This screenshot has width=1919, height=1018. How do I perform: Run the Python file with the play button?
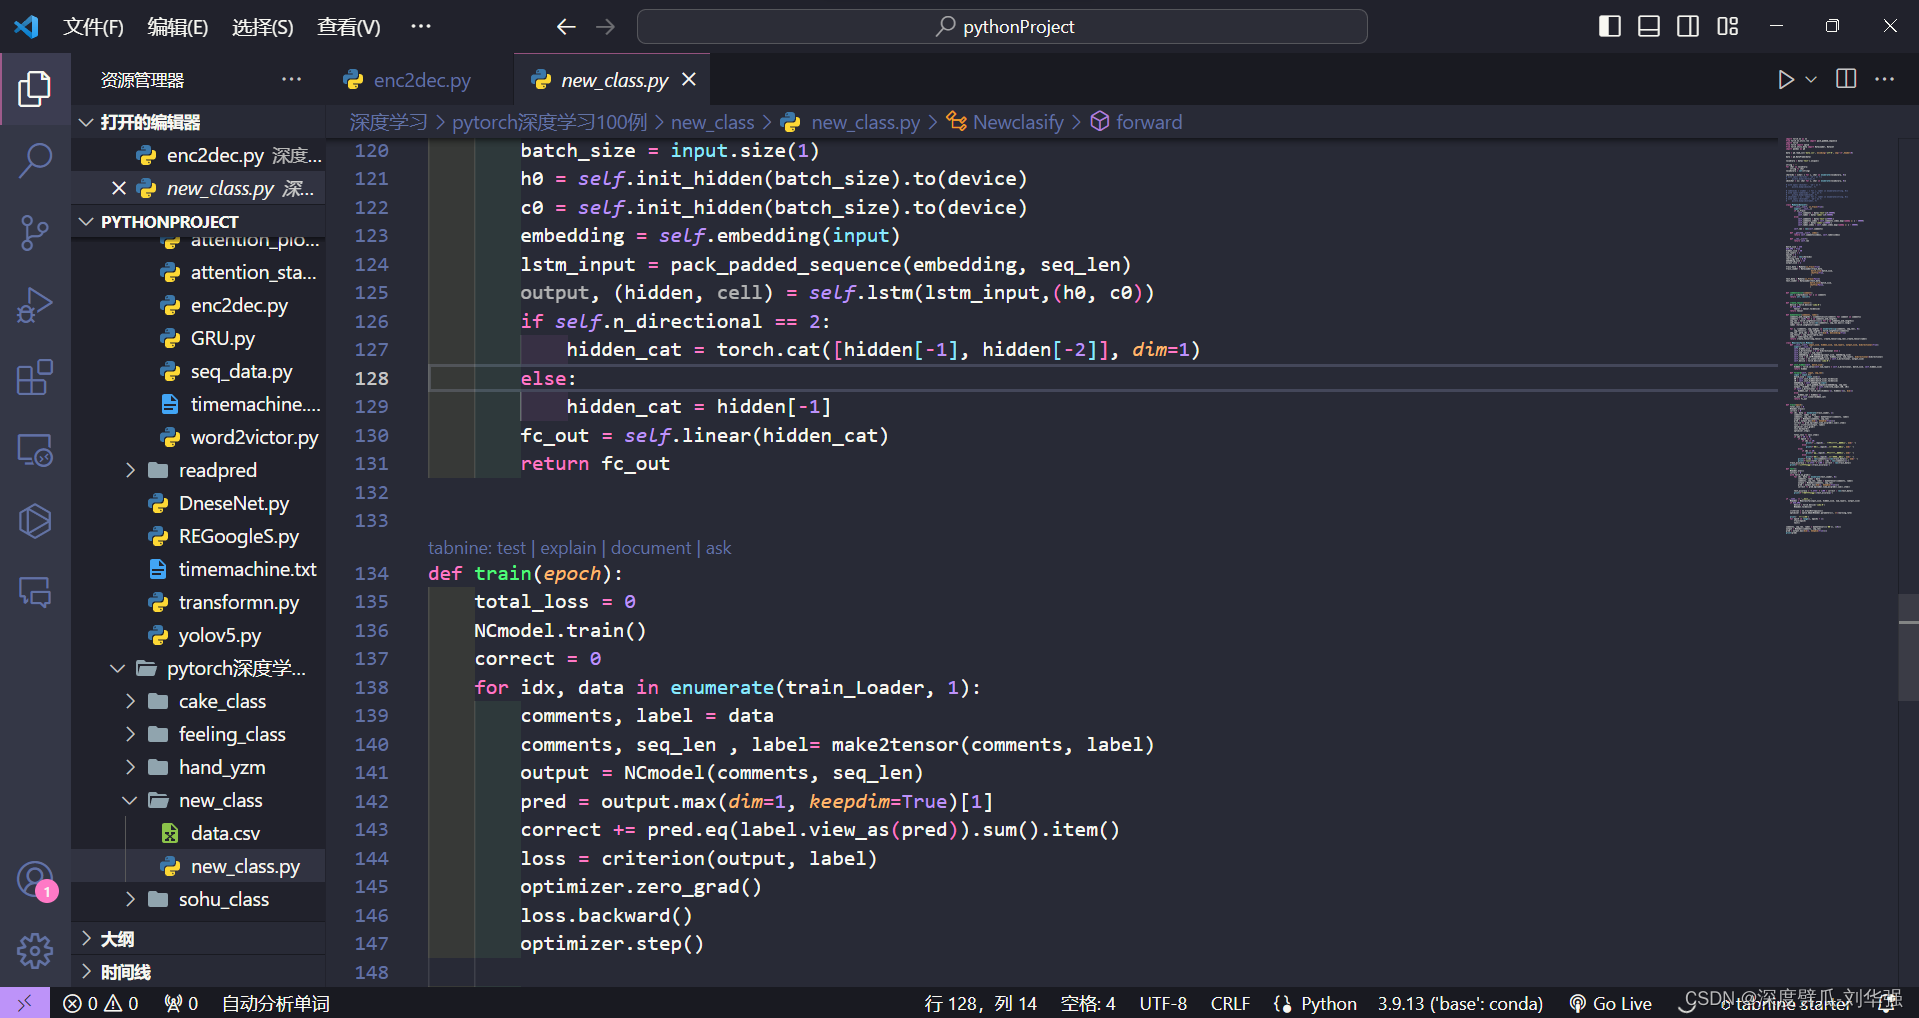click(1786, 79)
